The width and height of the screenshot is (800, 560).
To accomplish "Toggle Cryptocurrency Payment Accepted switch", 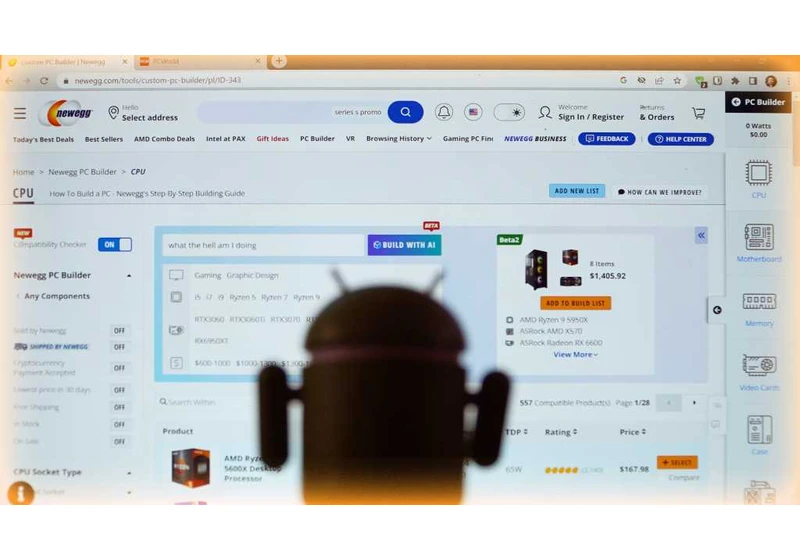I will click(119, 368).
